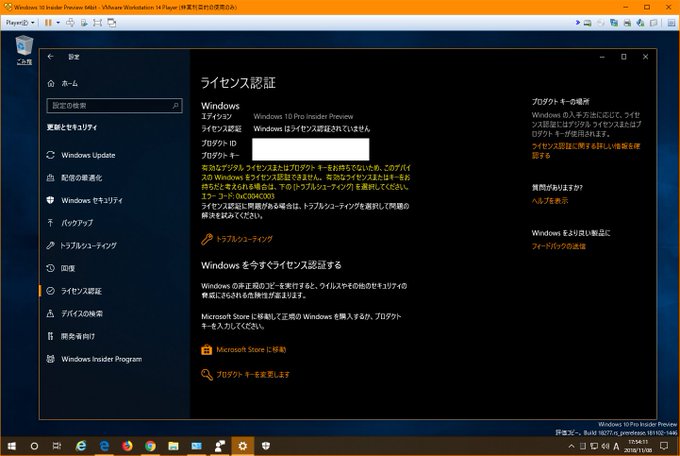
Task: Launch Google Chrome from taskbar
Action: [x=150, y=446]
